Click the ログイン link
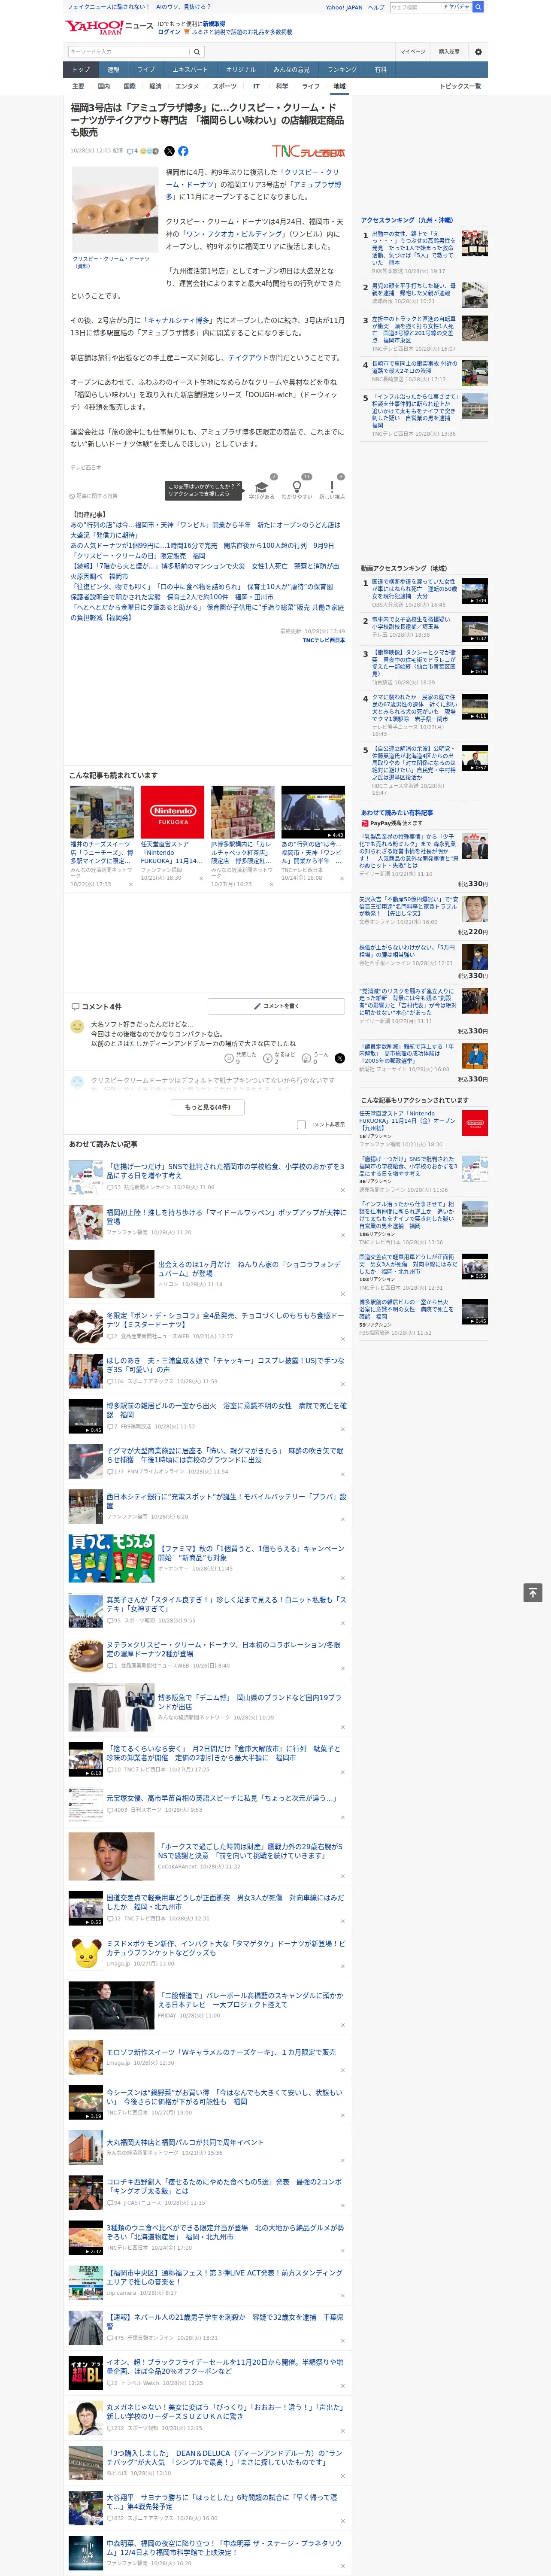The image size is (551, 2576). click(169, 32)
